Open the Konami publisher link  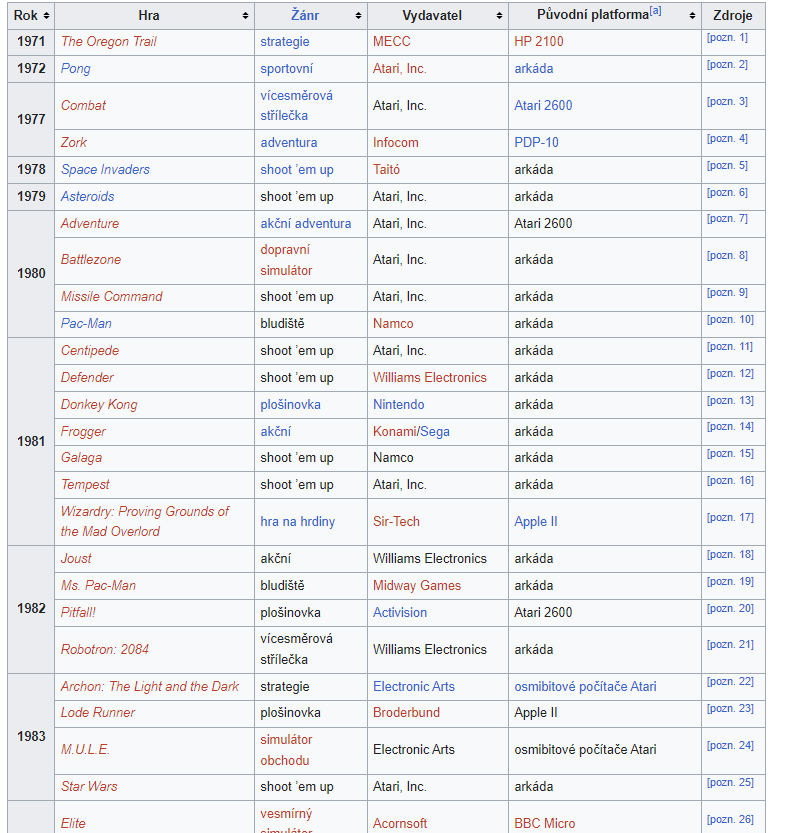395,431
